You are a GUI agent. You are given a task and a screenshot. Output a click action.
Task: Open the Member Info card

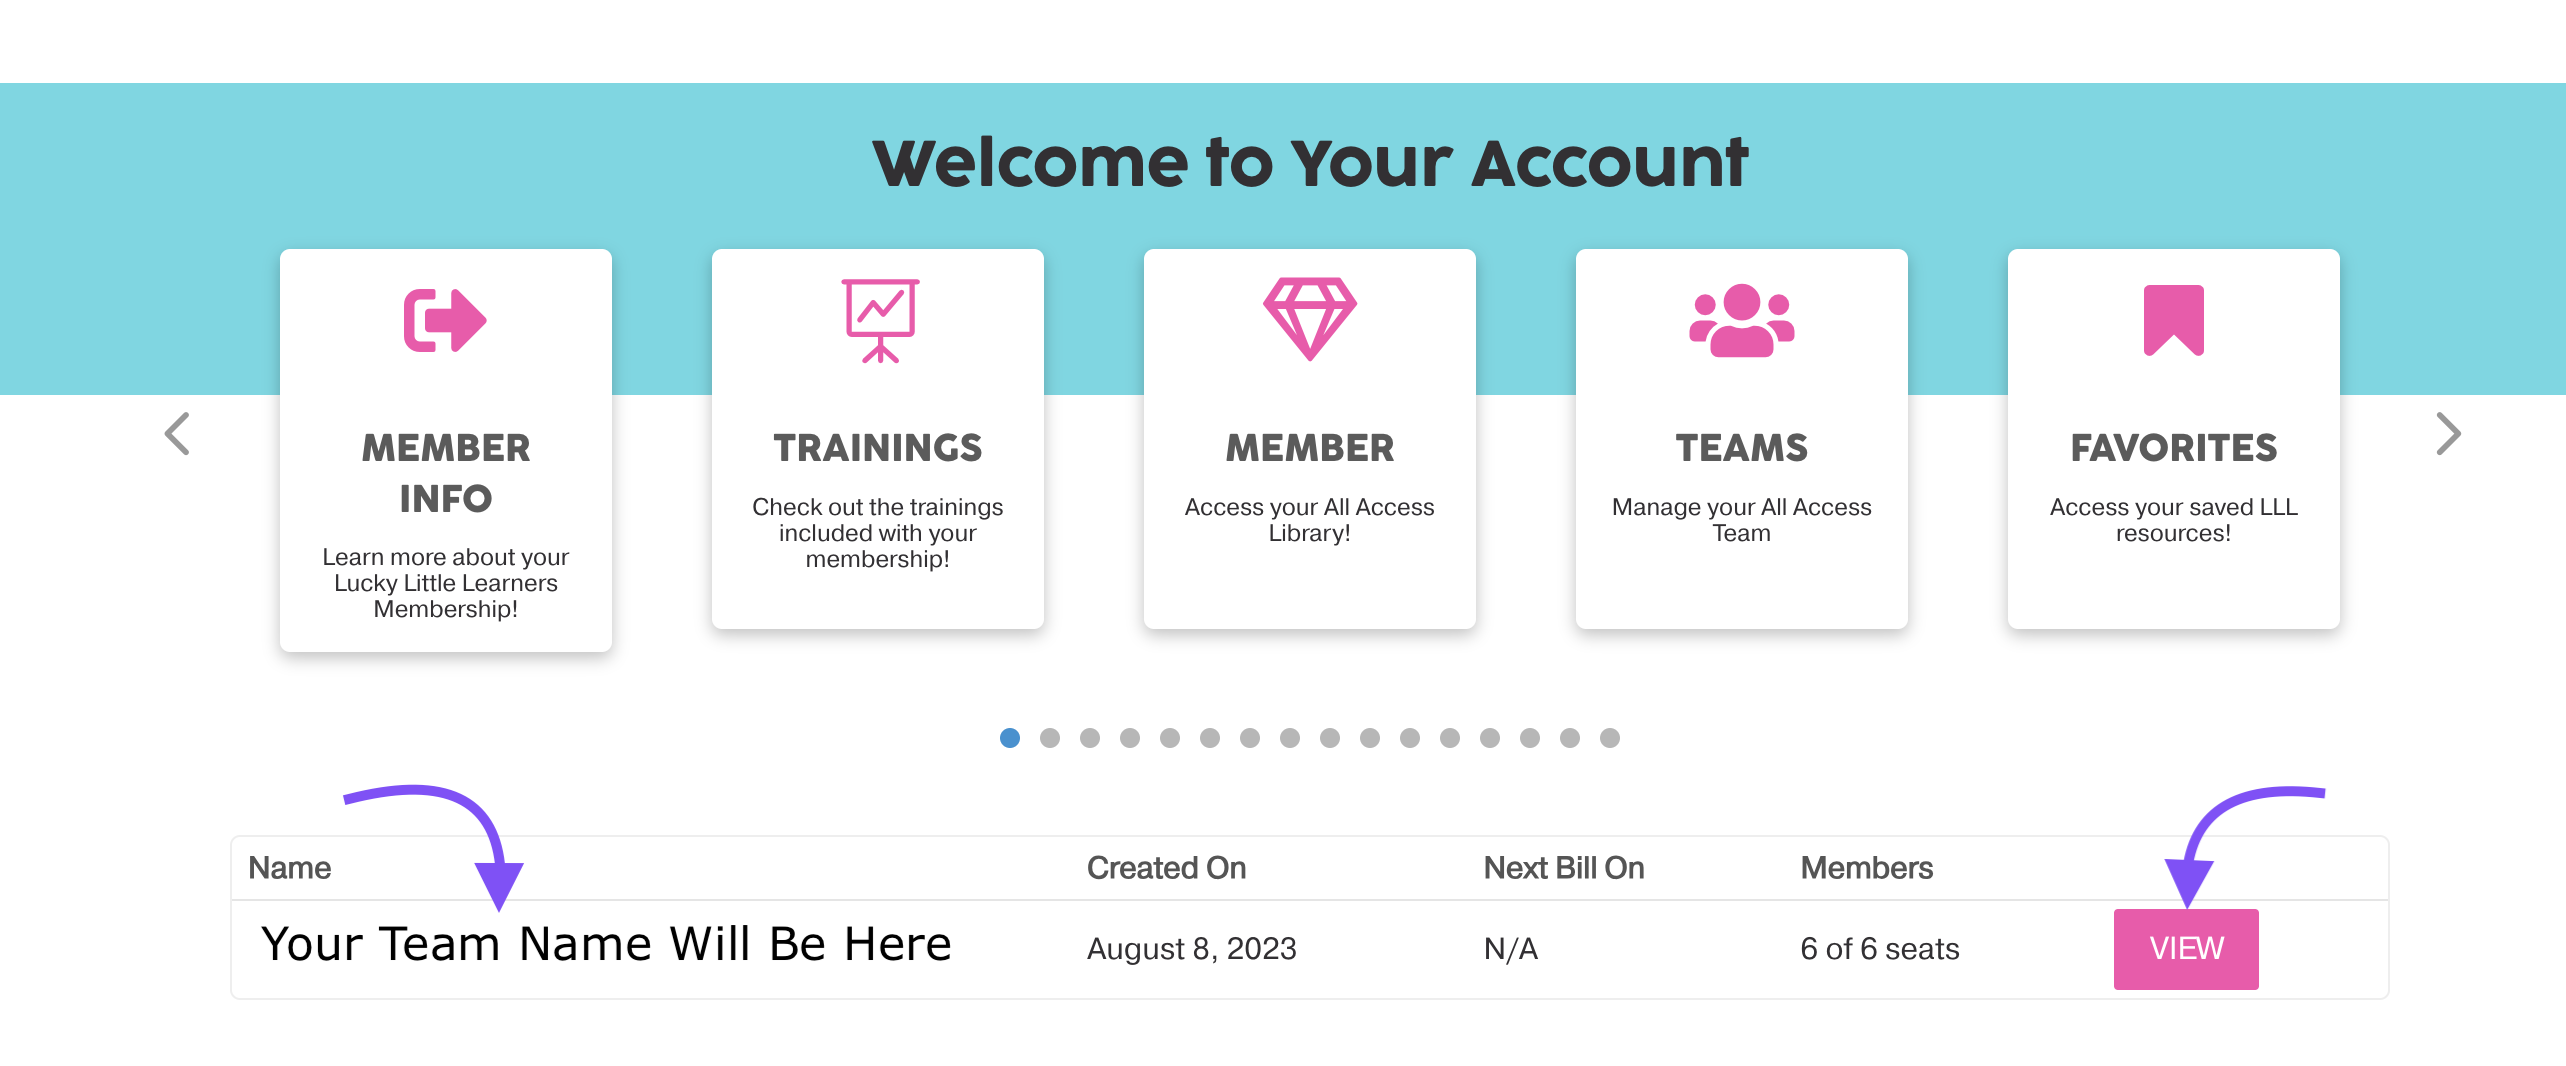tap(444, 450)
